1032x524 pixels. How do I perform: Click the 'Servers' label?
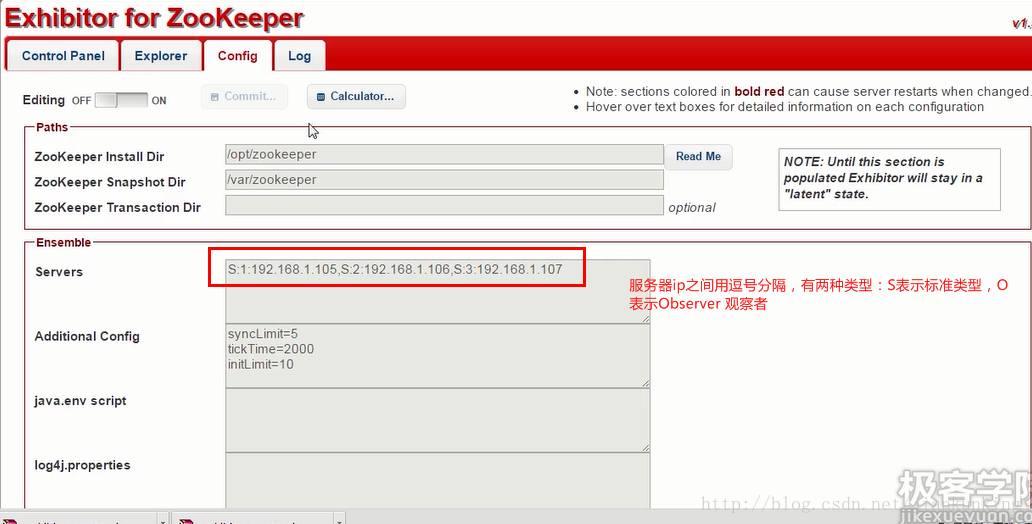[x=59, y=272]
